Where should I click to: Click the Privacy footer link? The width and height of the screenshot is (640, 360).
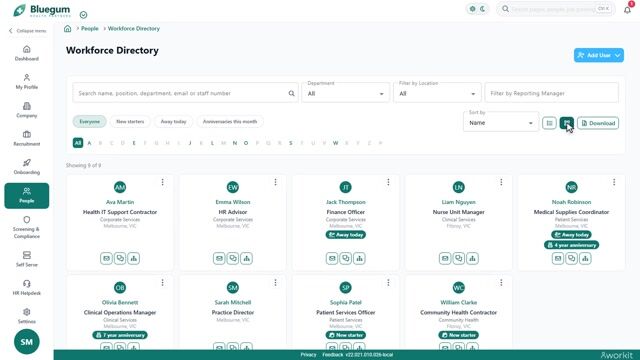coord(308,355)
